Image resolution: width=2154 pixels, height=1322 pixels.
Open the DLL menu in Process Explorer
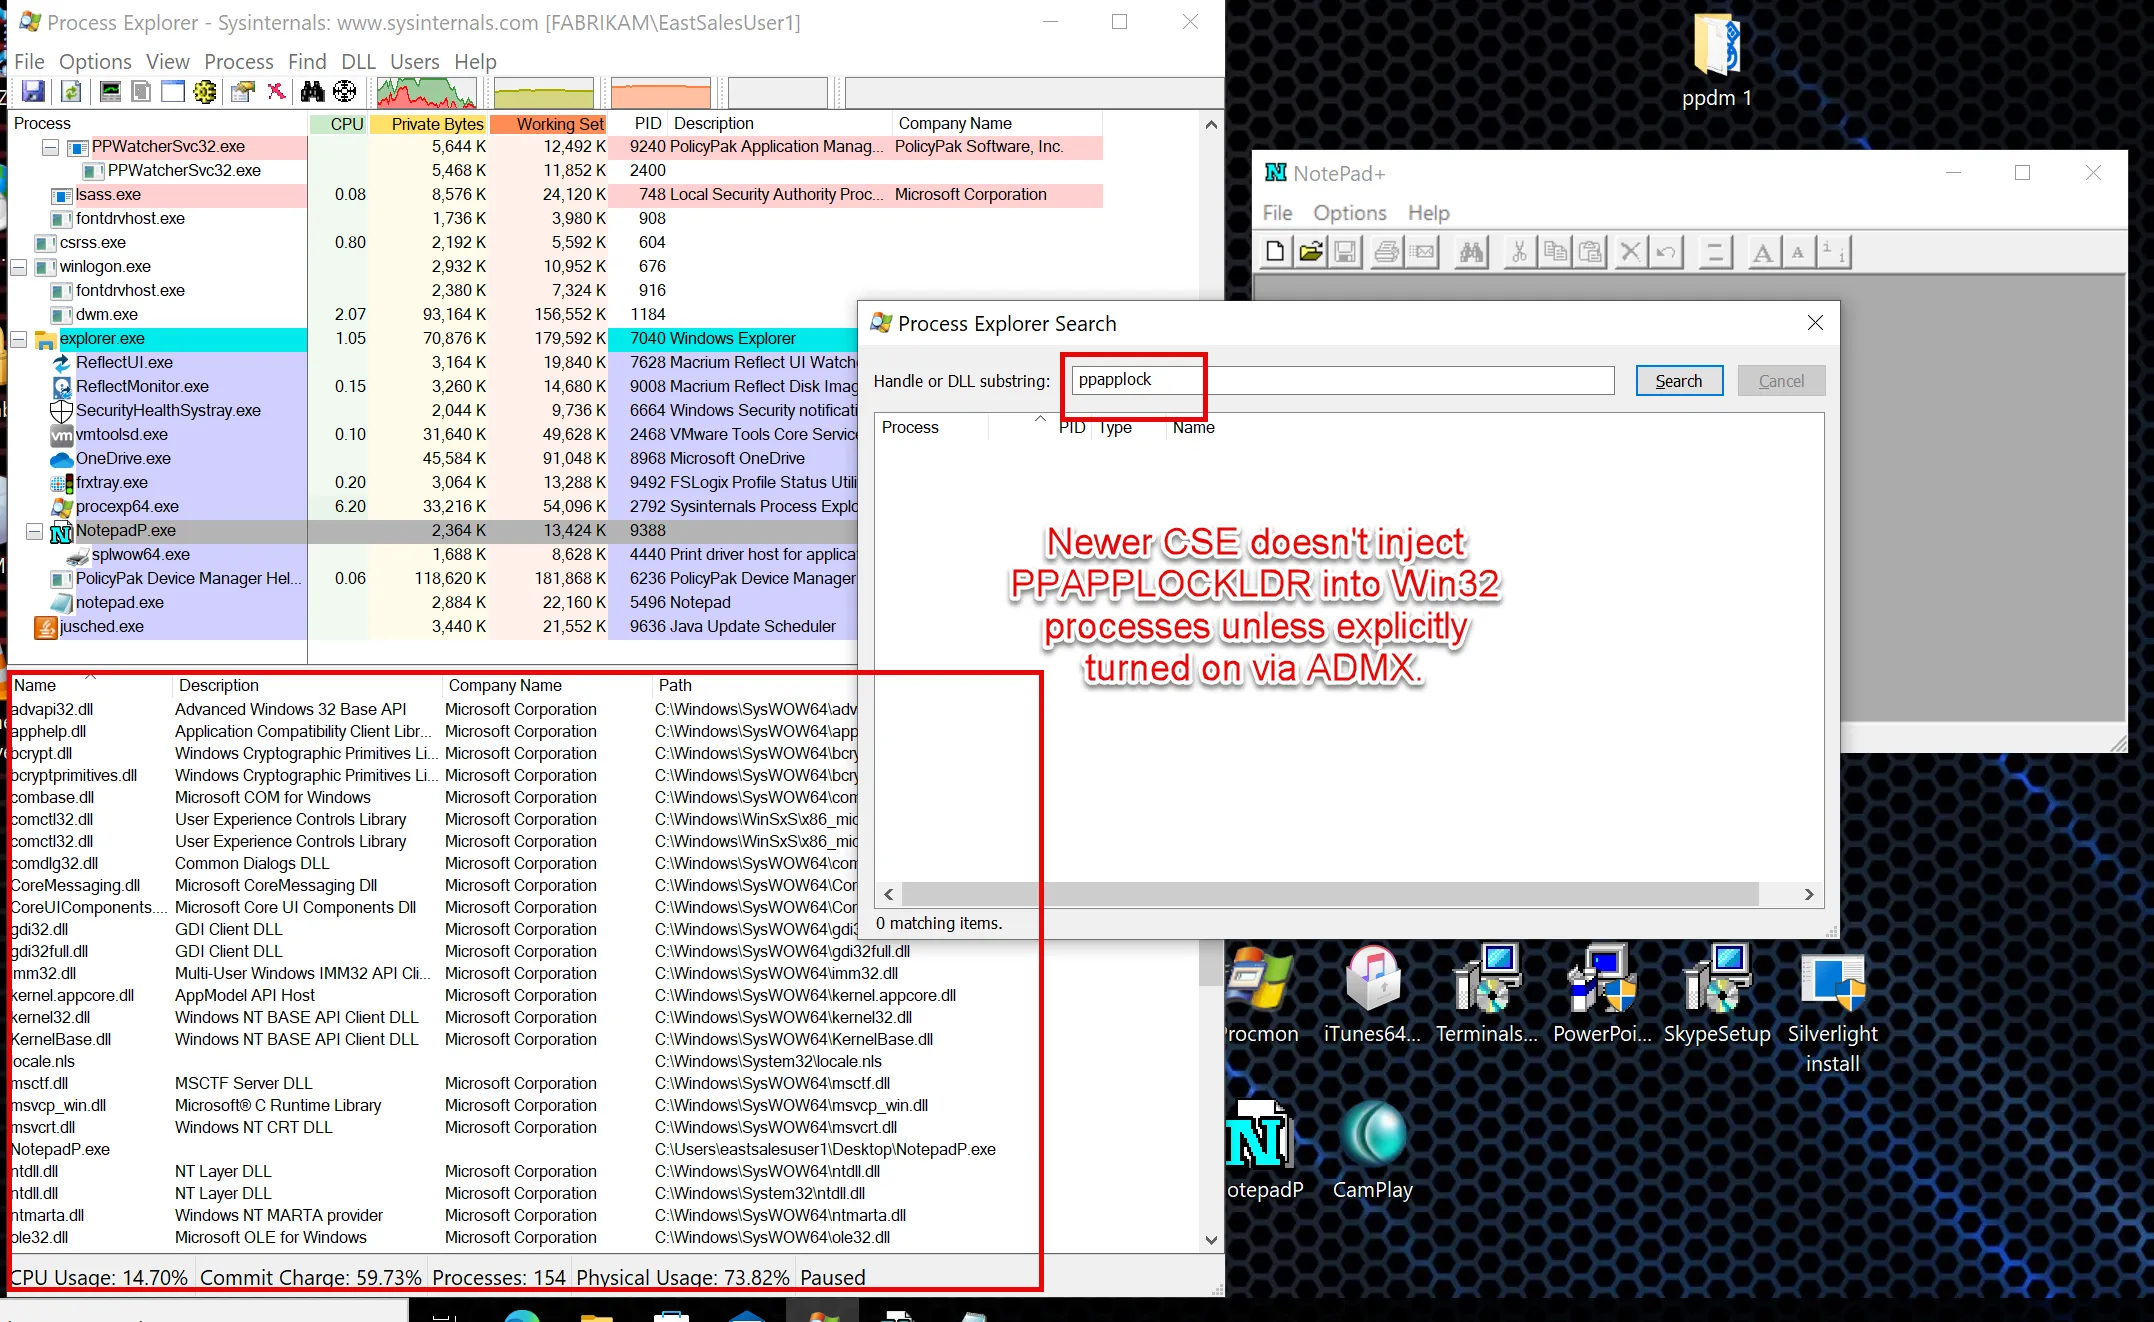click(358, 62)
